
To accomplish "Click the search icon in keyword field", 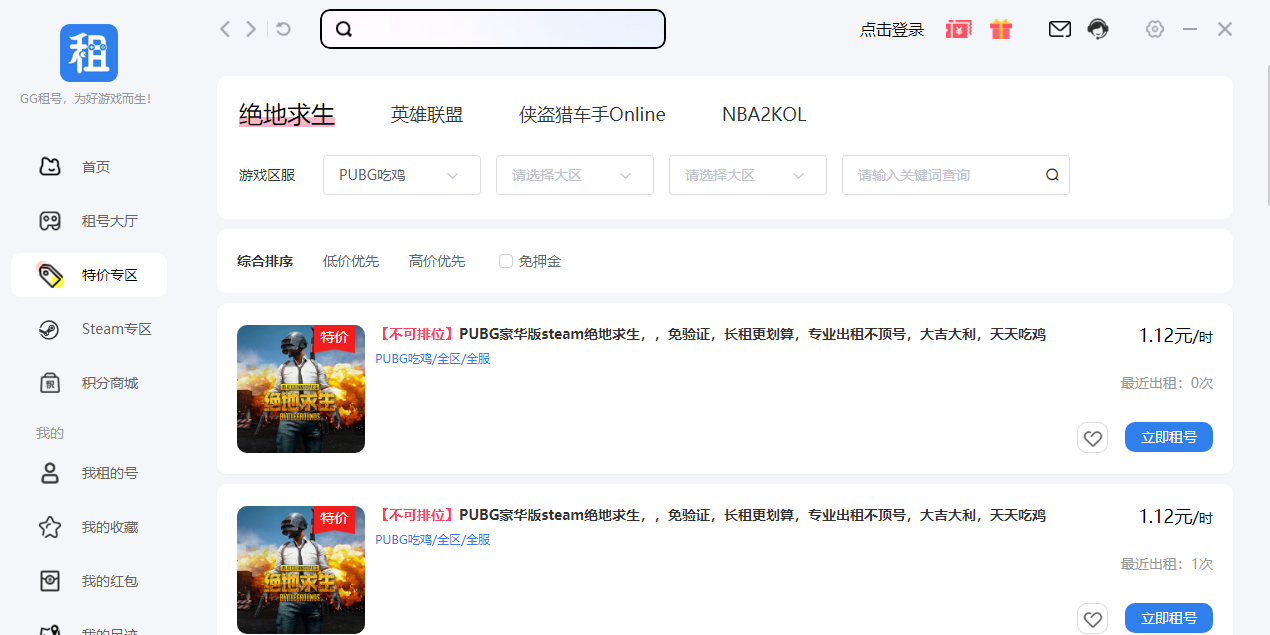I will (x=1052, y=175).
